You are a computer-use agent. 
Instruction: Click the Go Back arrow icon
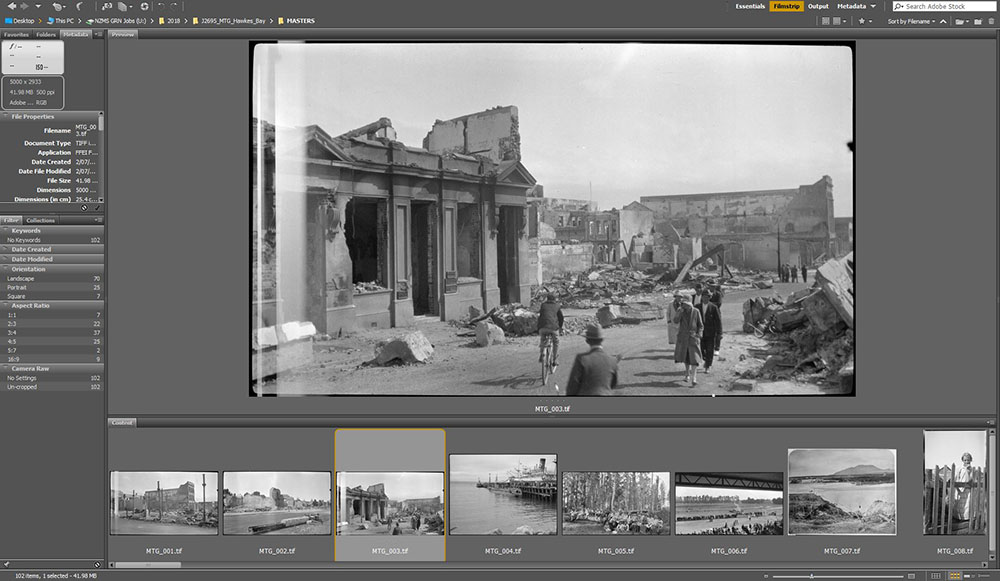pyautogui.click(x=10, y=6)
